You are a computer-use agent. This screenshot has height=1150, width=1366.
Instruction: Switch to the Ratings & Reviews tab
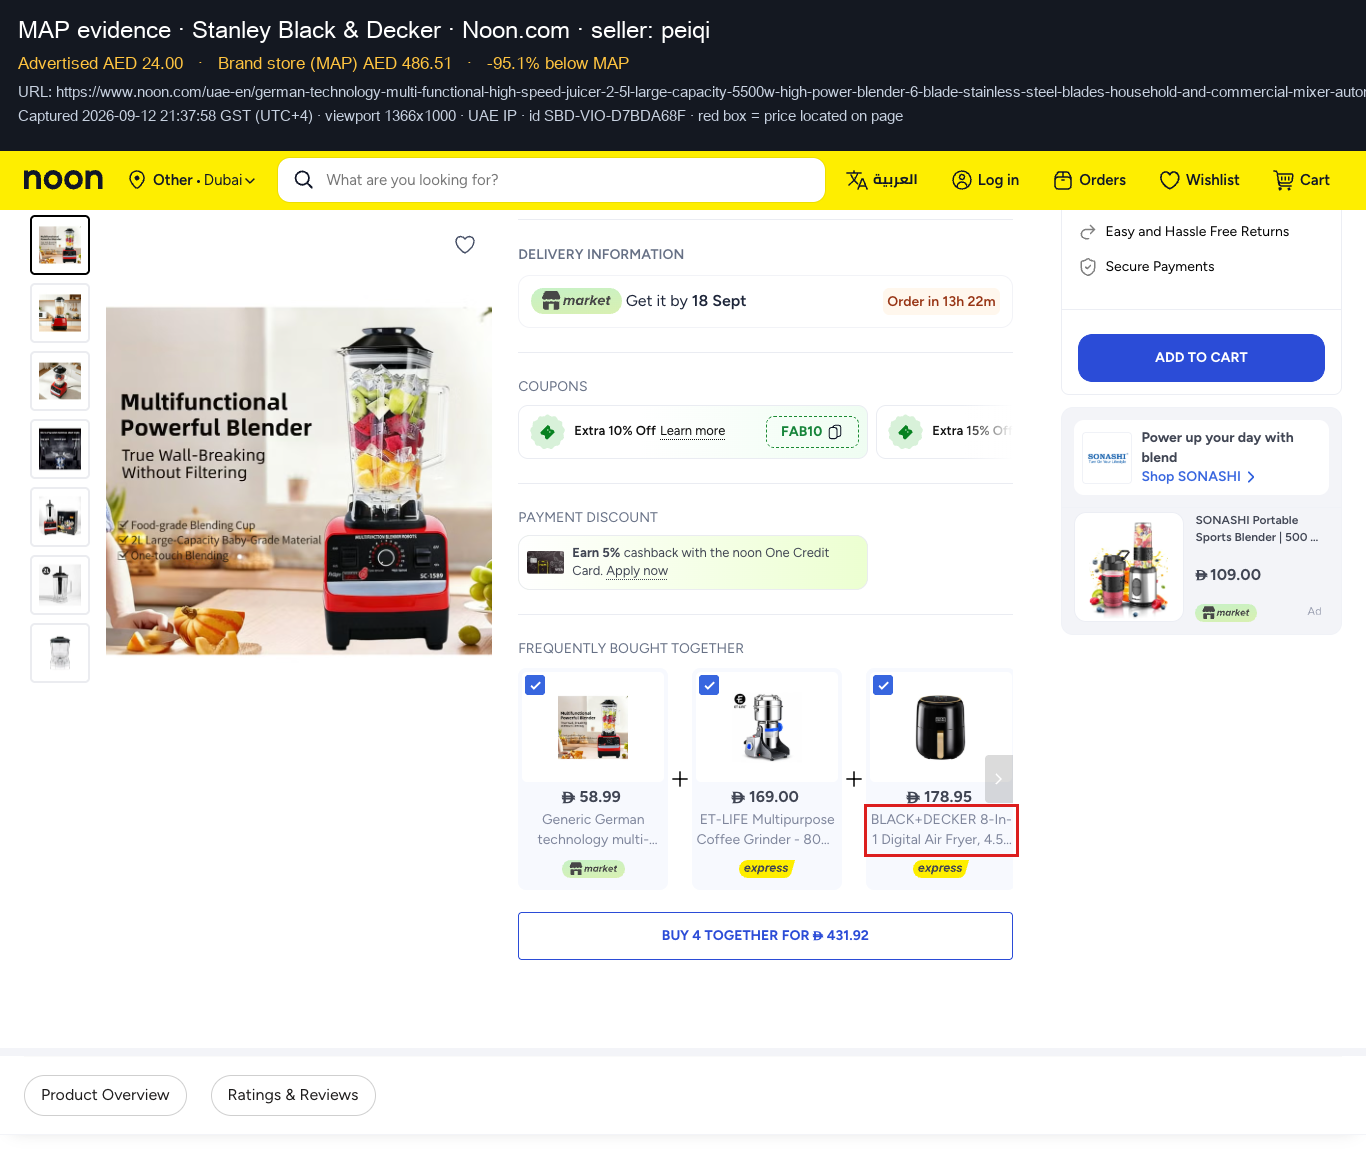pyautogui.click(x=293, y=1095)
